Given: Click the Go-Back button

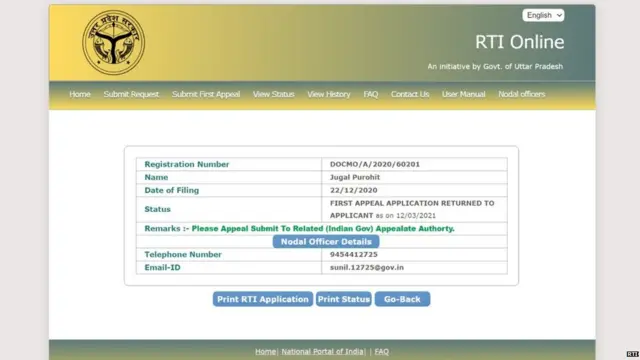Looking at the screenshot, I should 402,299.
